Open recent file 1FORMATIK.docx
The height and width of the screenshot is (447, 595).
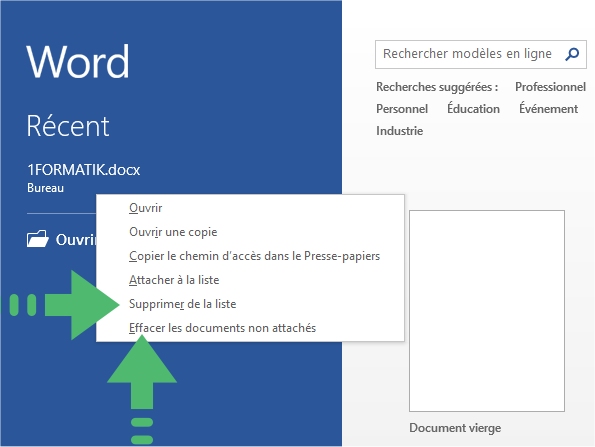[x=83, y=170]
